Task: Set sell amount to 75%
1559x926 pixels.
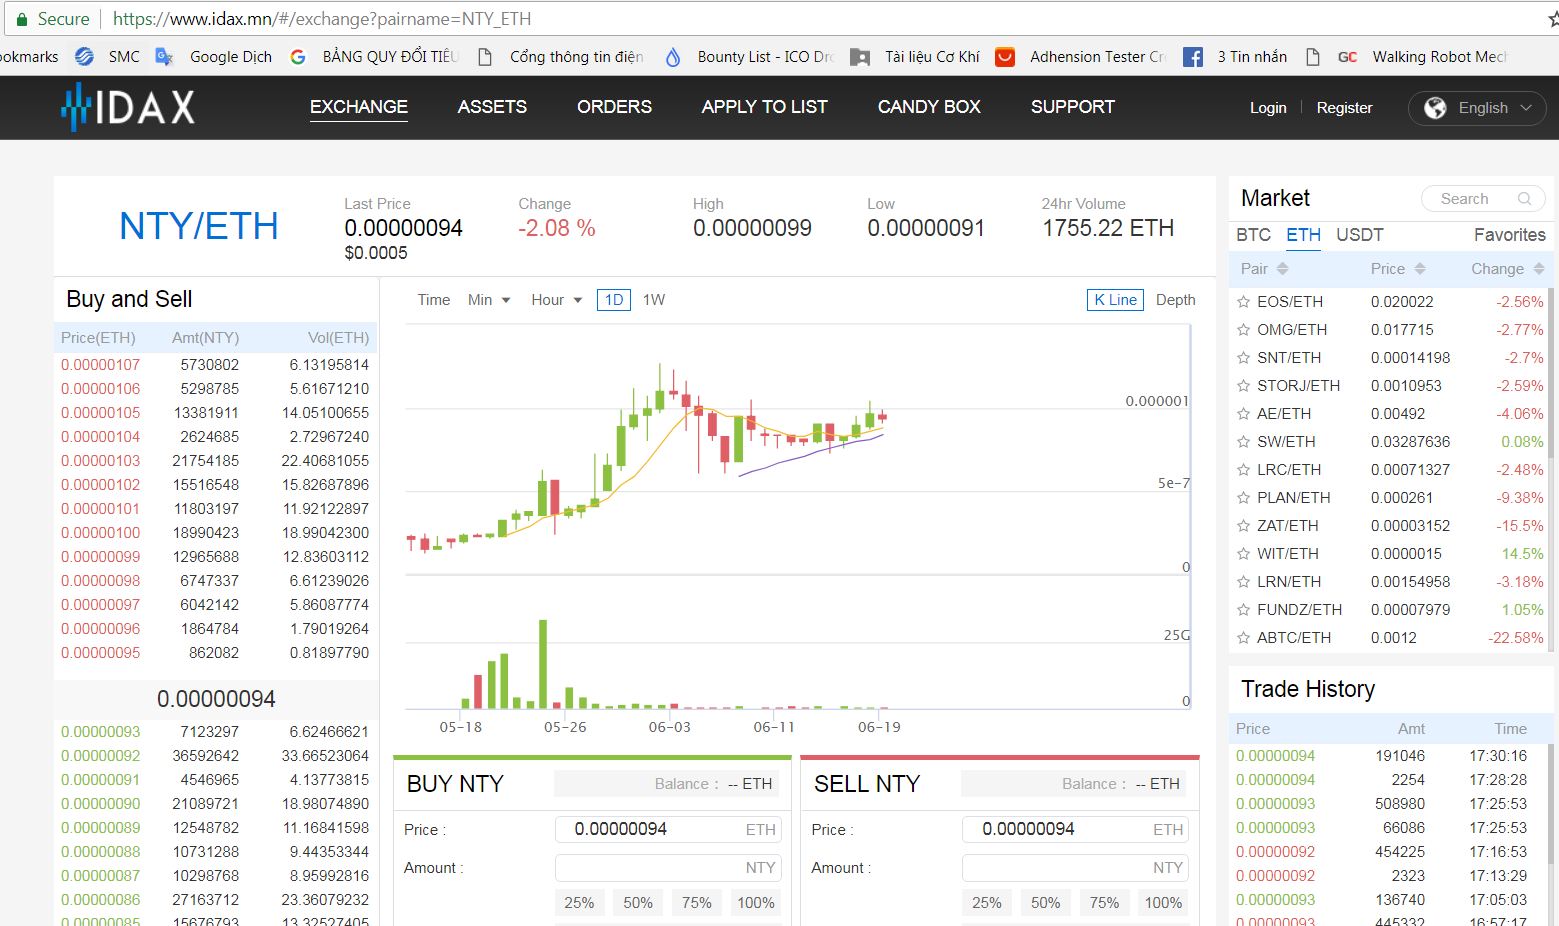Action: click(1105, 903)
